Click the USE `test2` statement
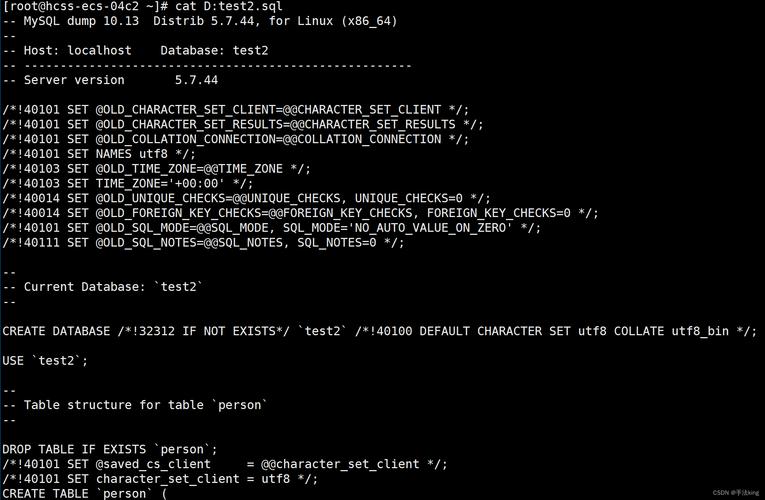The height and width of the screenshot is (500, 765). (45, 360)
